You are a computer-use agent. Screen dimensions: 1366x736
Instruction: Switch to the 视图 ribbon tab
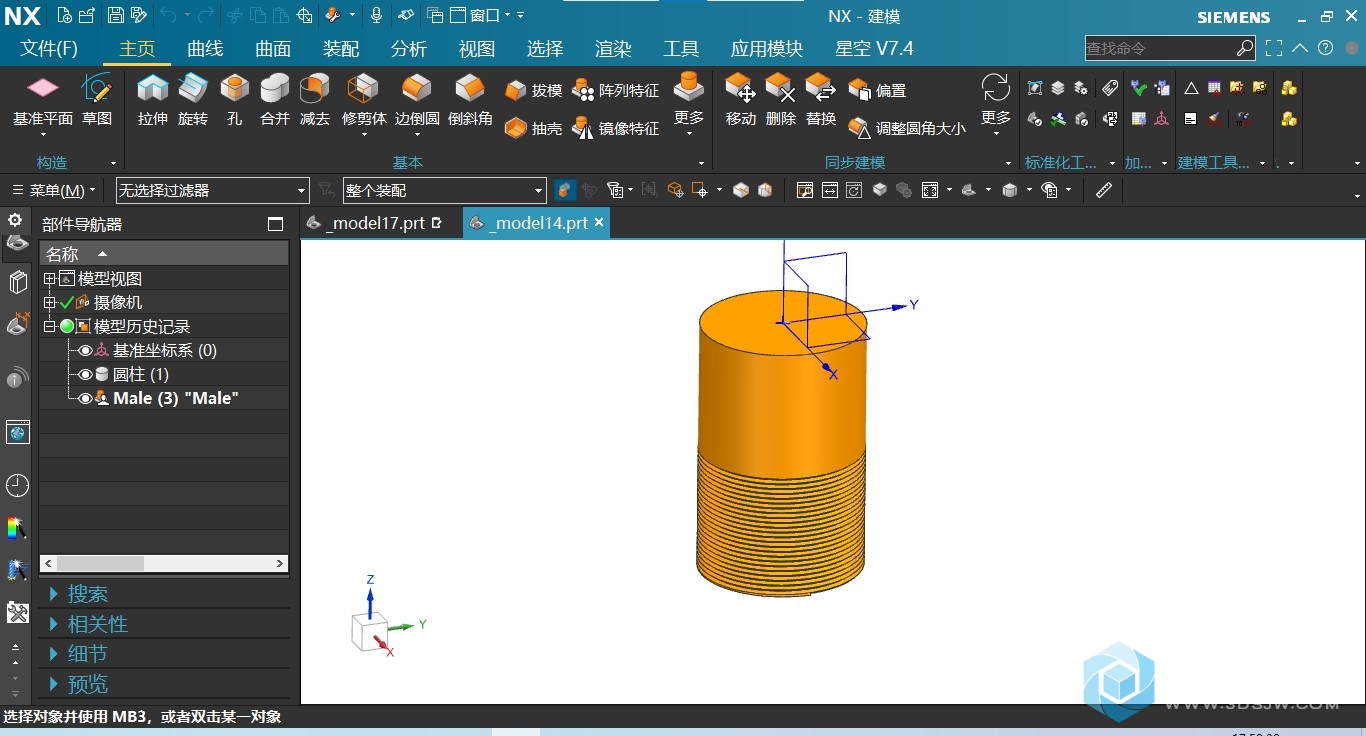point(477,49)
